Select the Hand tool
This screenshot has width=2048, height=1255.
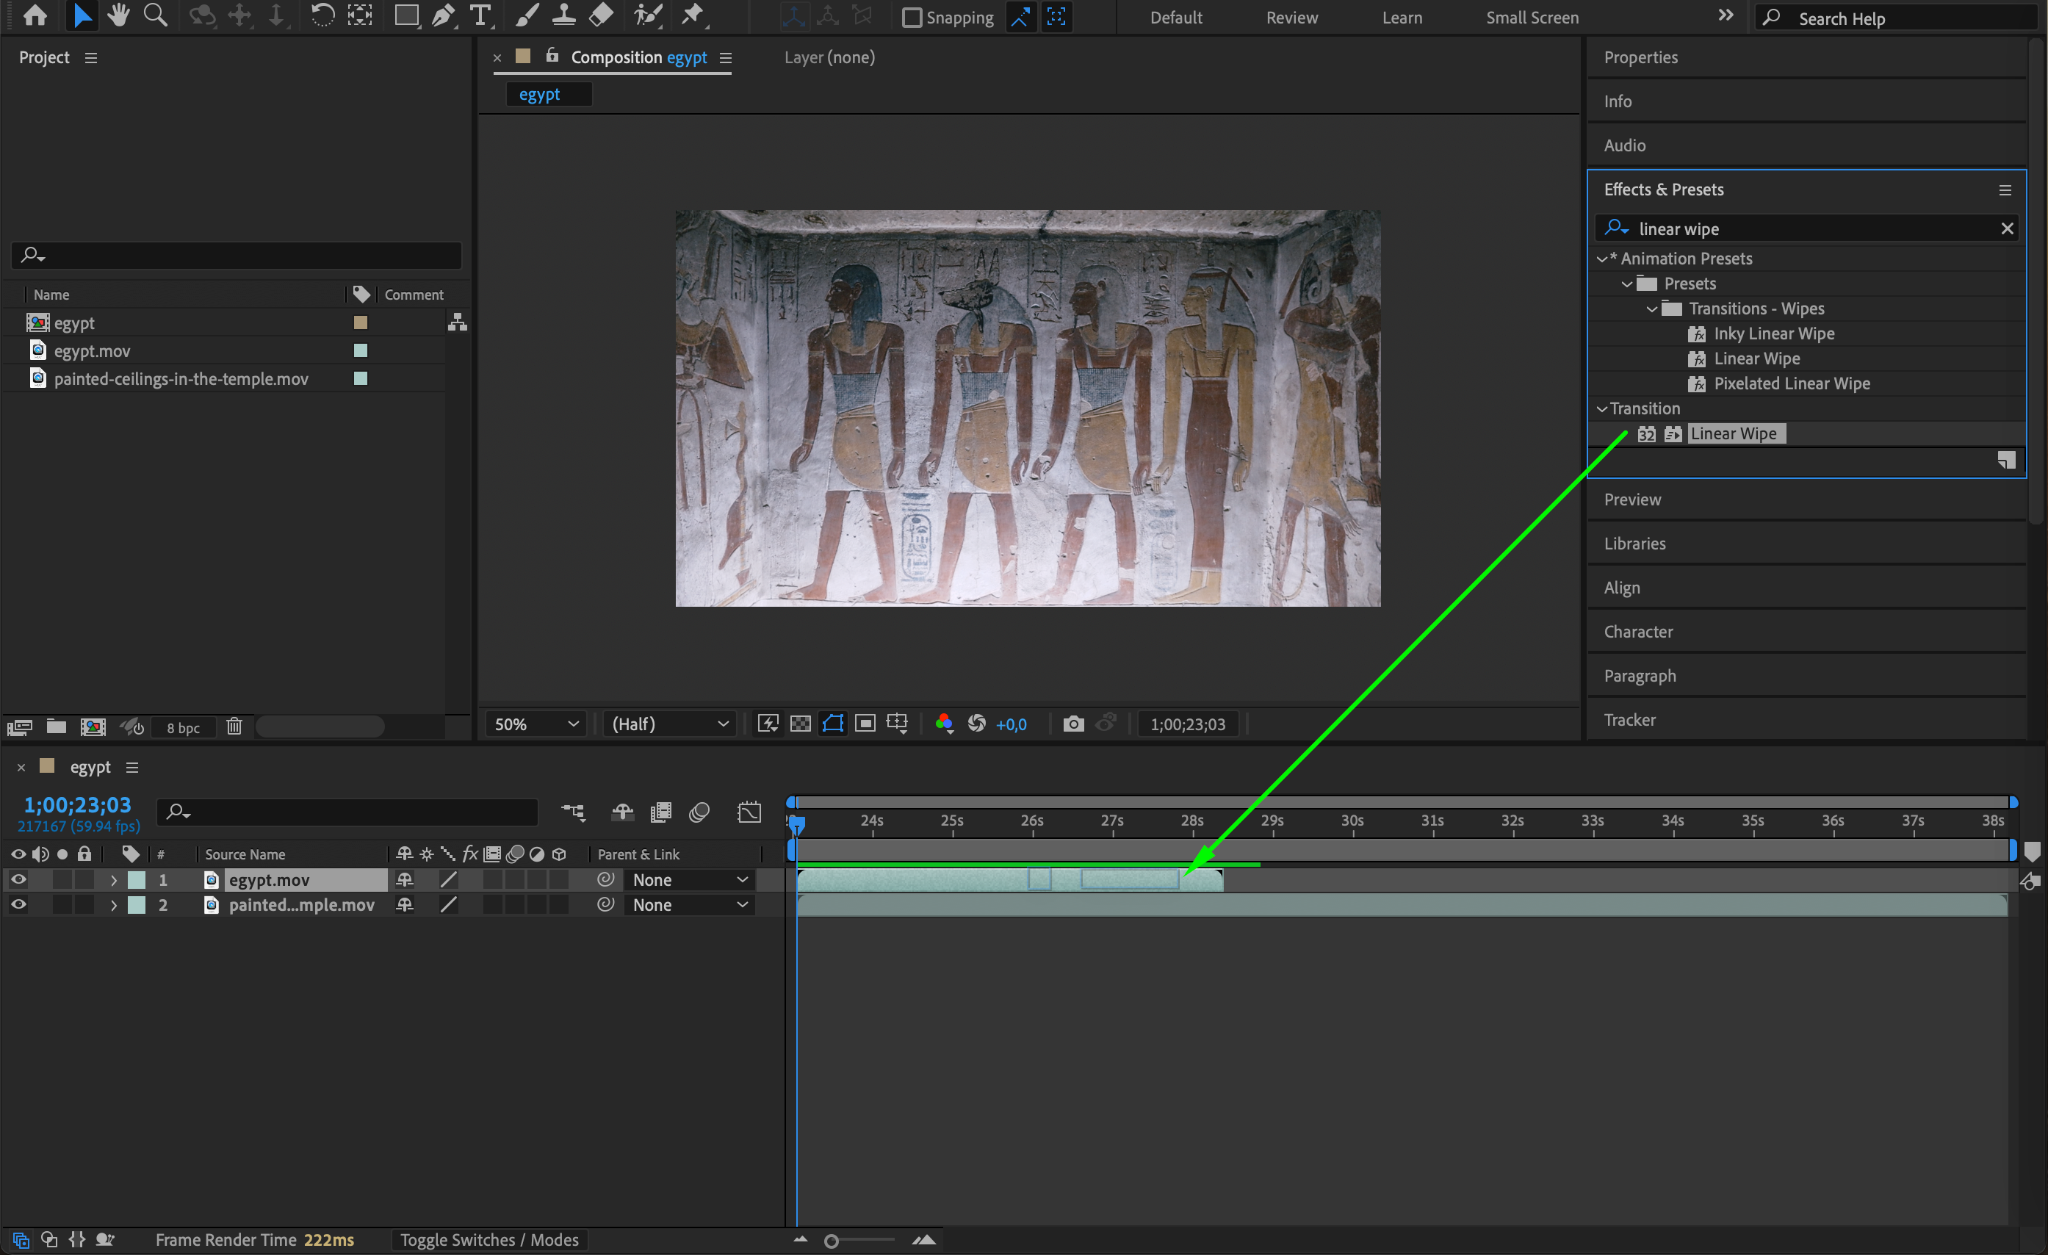(119, 15)
